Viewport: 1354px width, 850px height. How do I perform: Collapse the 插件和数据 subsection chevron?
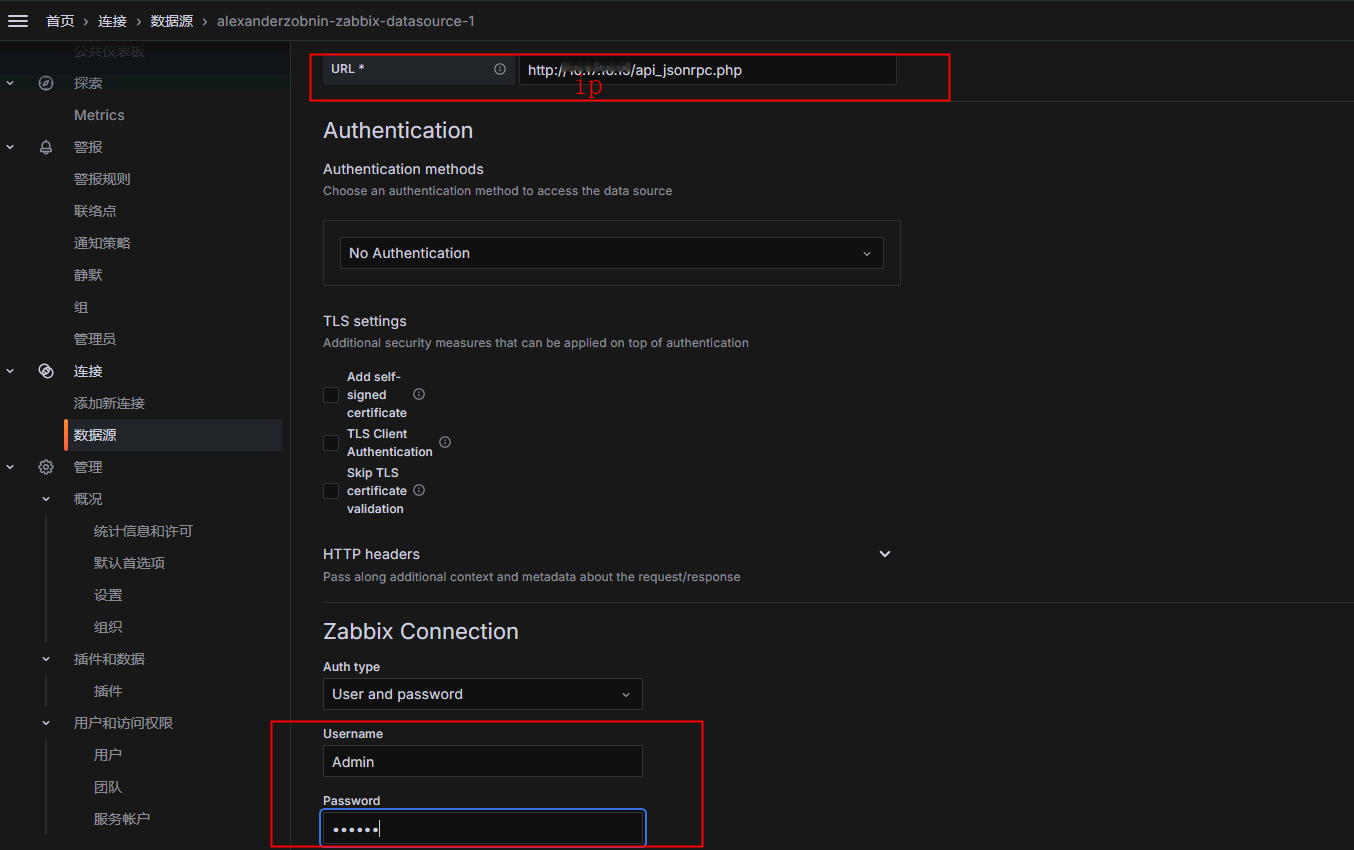(46, 659)
